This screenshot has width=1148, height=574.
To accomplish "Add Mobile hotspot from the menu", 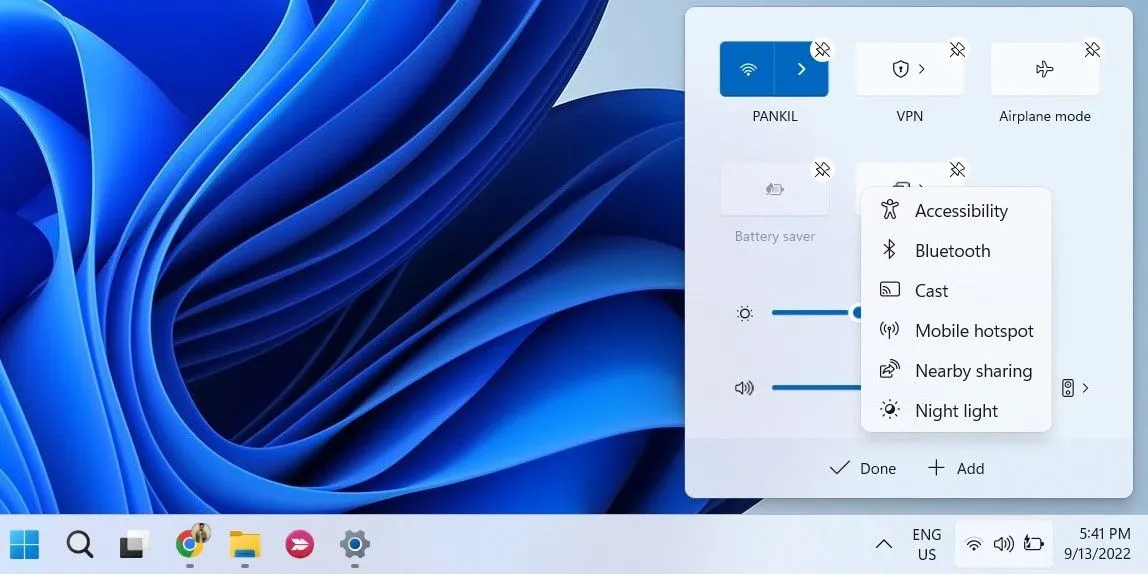I will [956, 331].
